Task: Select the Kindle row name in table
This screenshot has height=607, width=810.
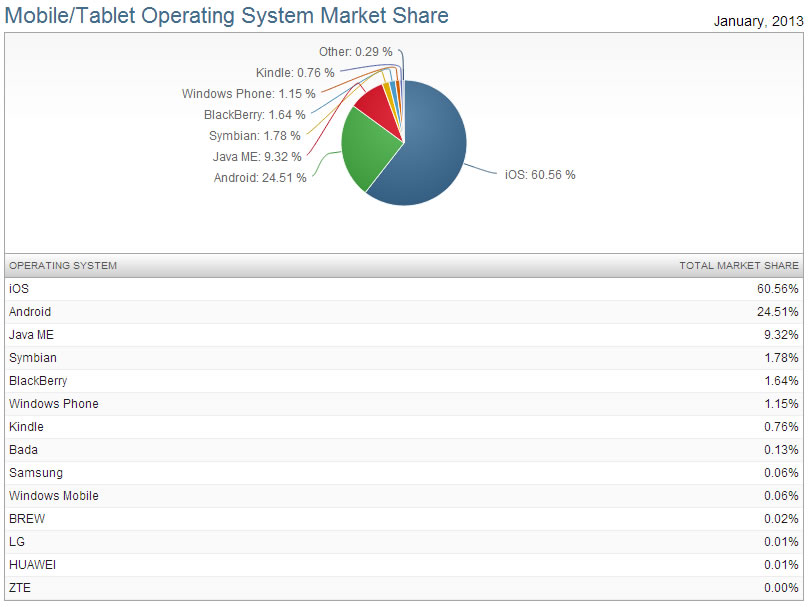Action: click(26, 427)
